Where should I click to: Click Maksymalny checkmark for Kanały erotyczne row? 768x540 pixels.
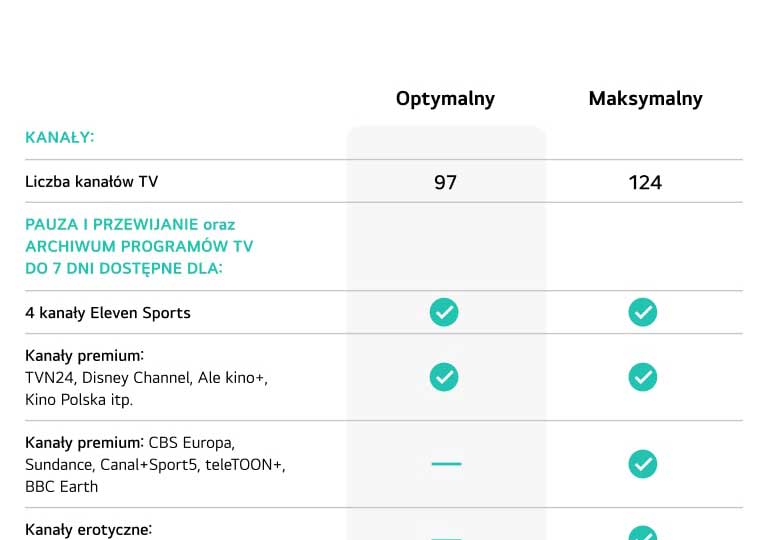[643, 533]
